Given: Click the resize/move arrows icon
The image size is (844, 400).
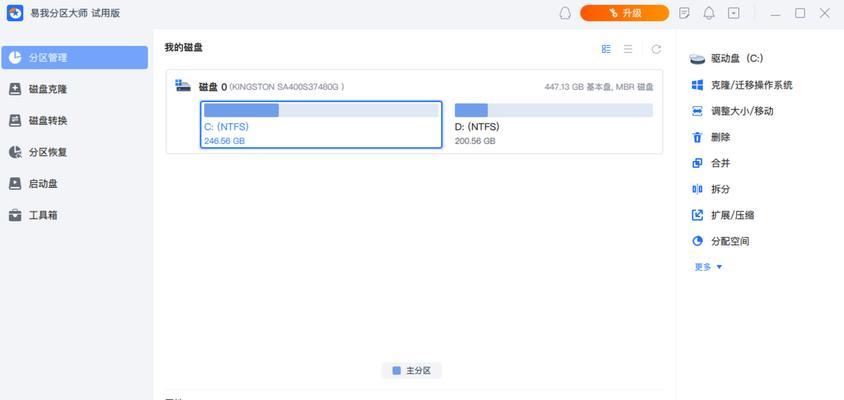Looking at the screenshot, I should (x=697, y=111).
